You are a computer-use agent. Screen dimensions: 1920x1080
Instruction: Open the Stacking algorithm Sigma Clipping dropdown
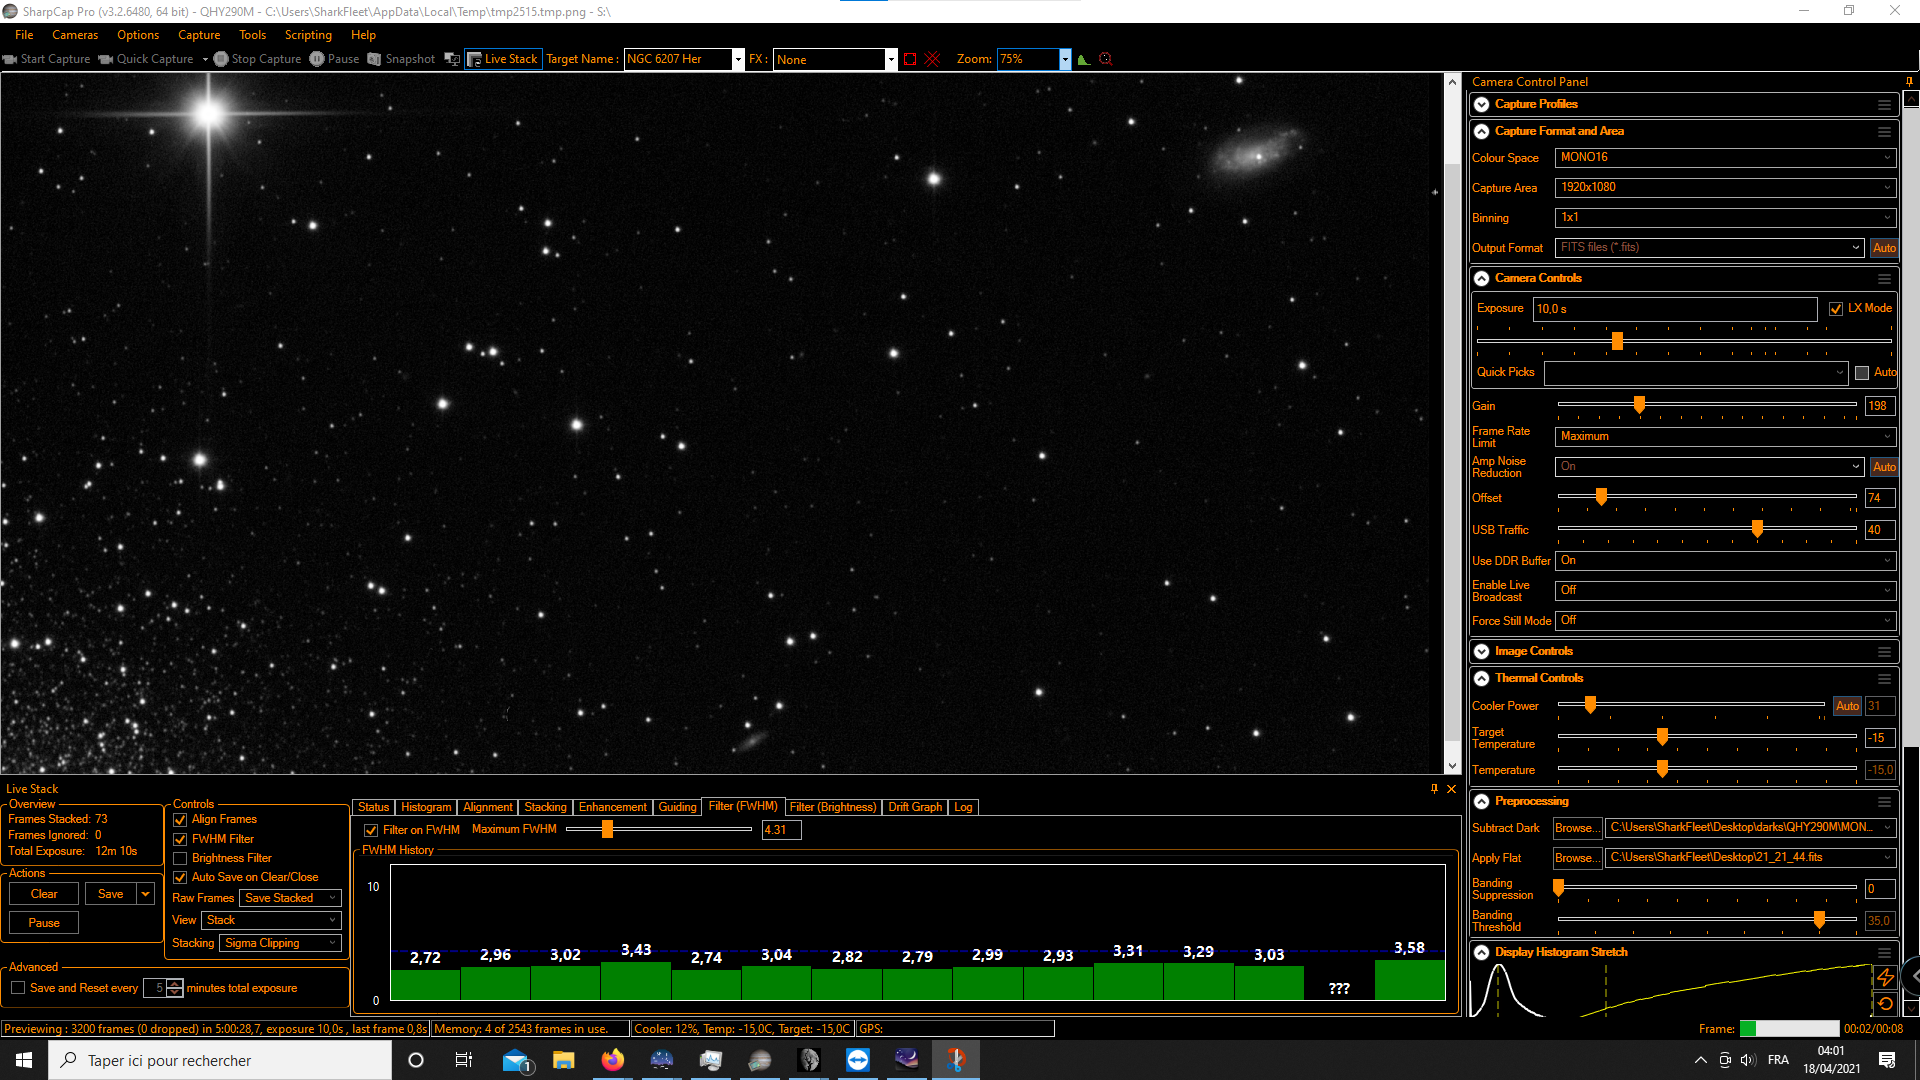(281, 943)
